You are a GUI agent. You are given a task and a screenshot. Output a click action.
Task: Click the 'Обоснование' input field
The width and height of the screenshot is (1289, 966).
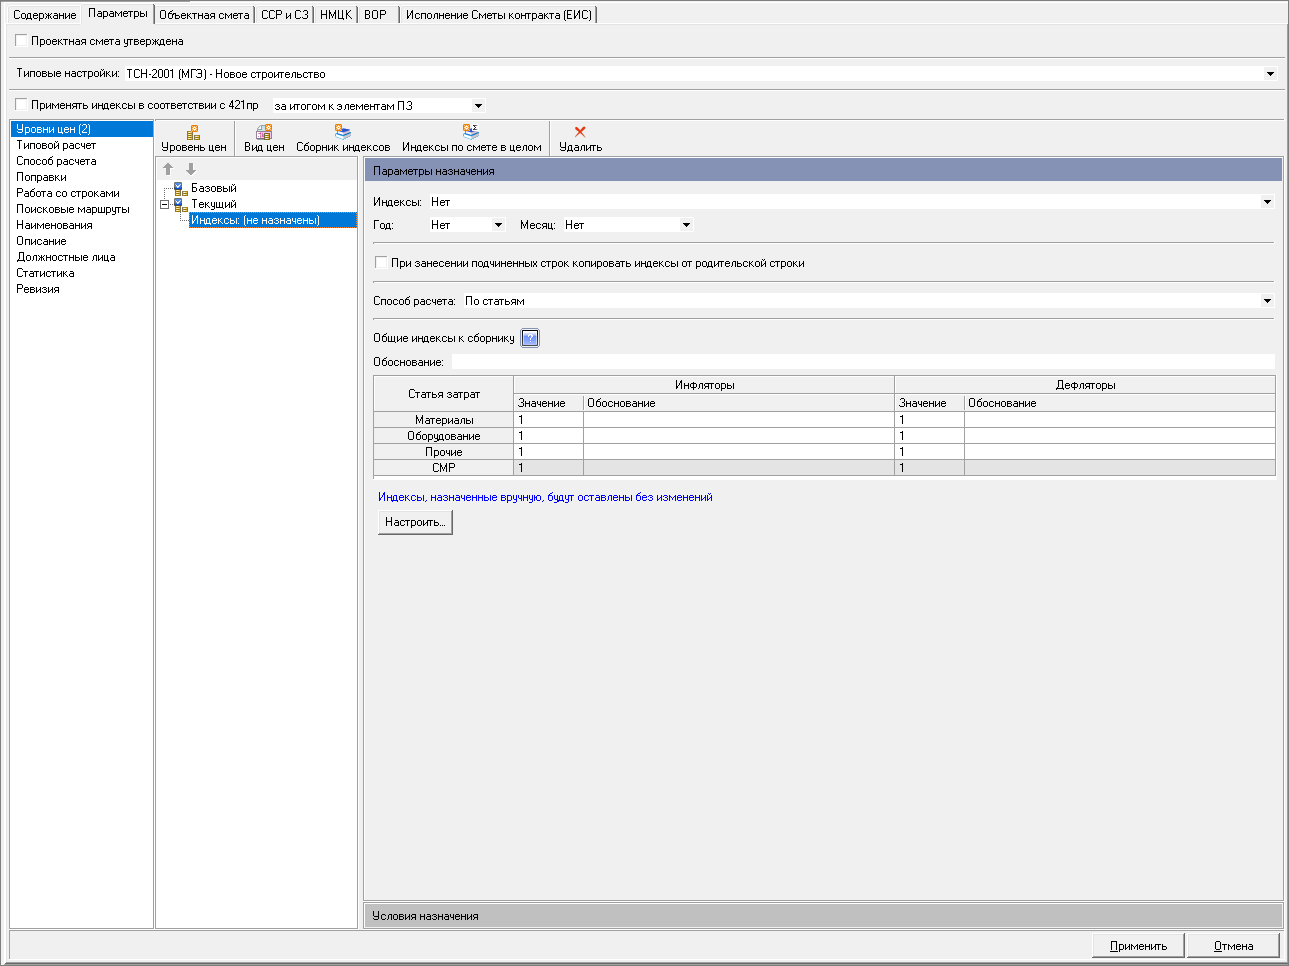862,362
